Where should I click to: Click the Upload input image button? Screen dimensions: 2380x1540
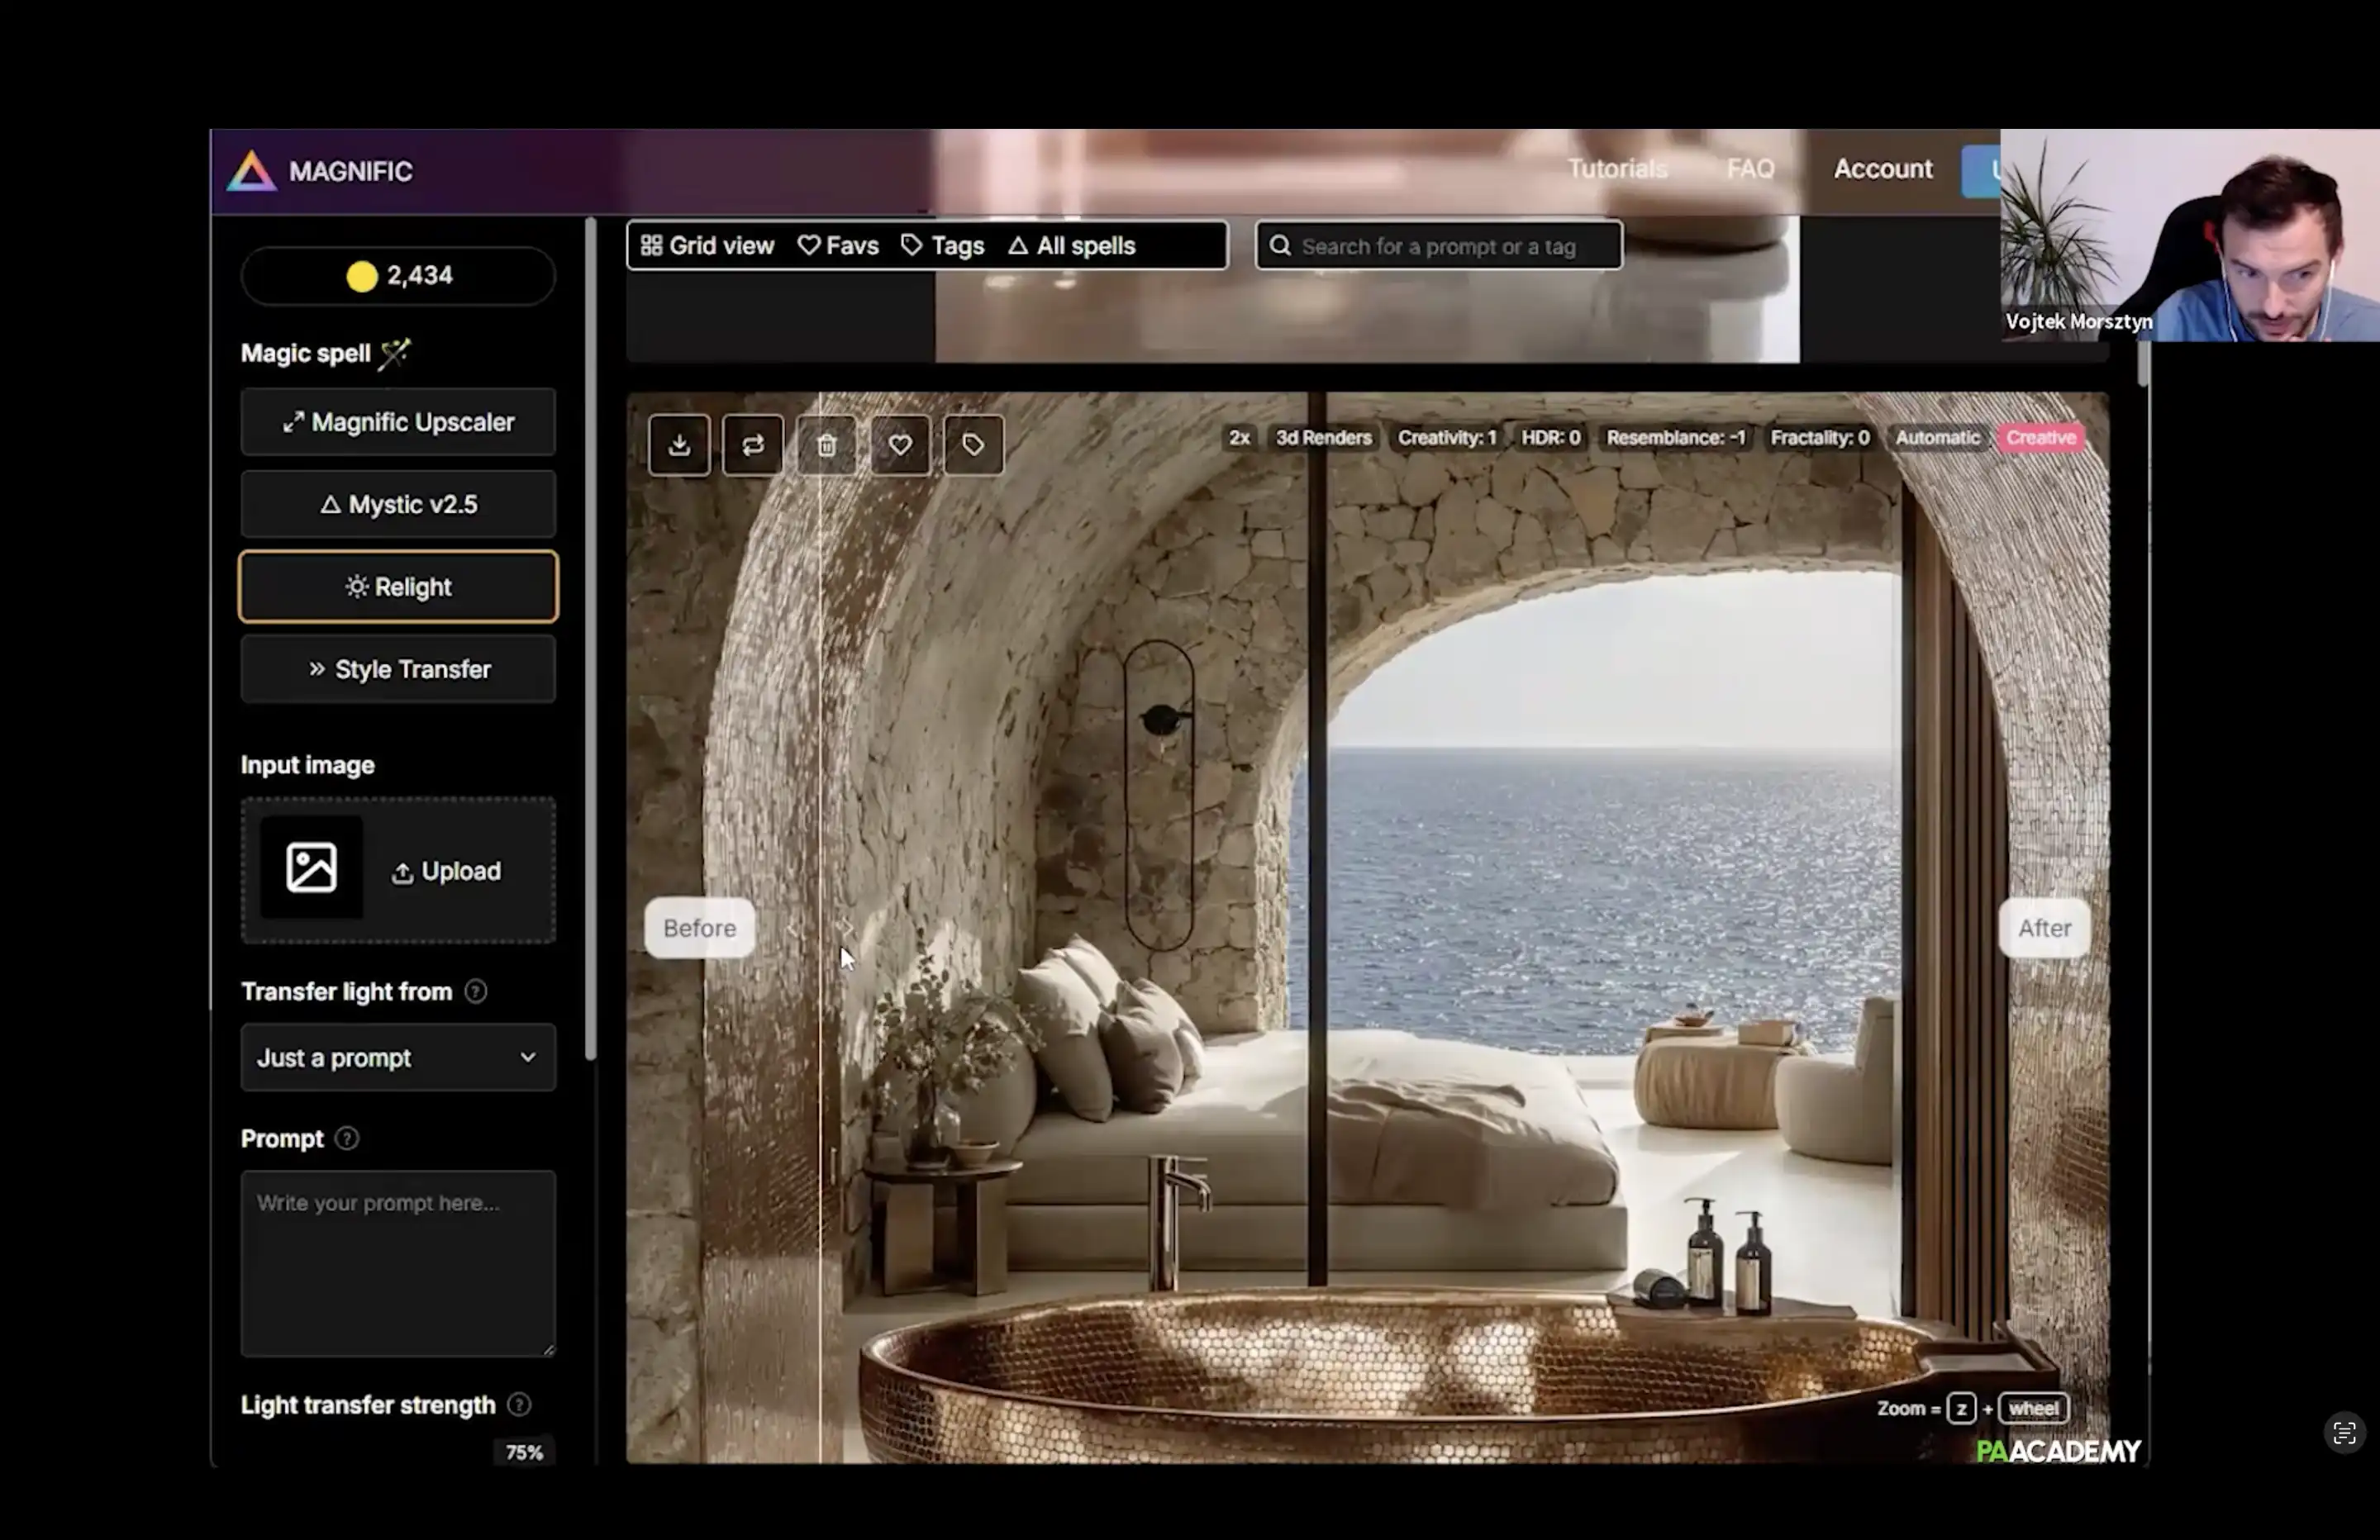click(446, 872)
